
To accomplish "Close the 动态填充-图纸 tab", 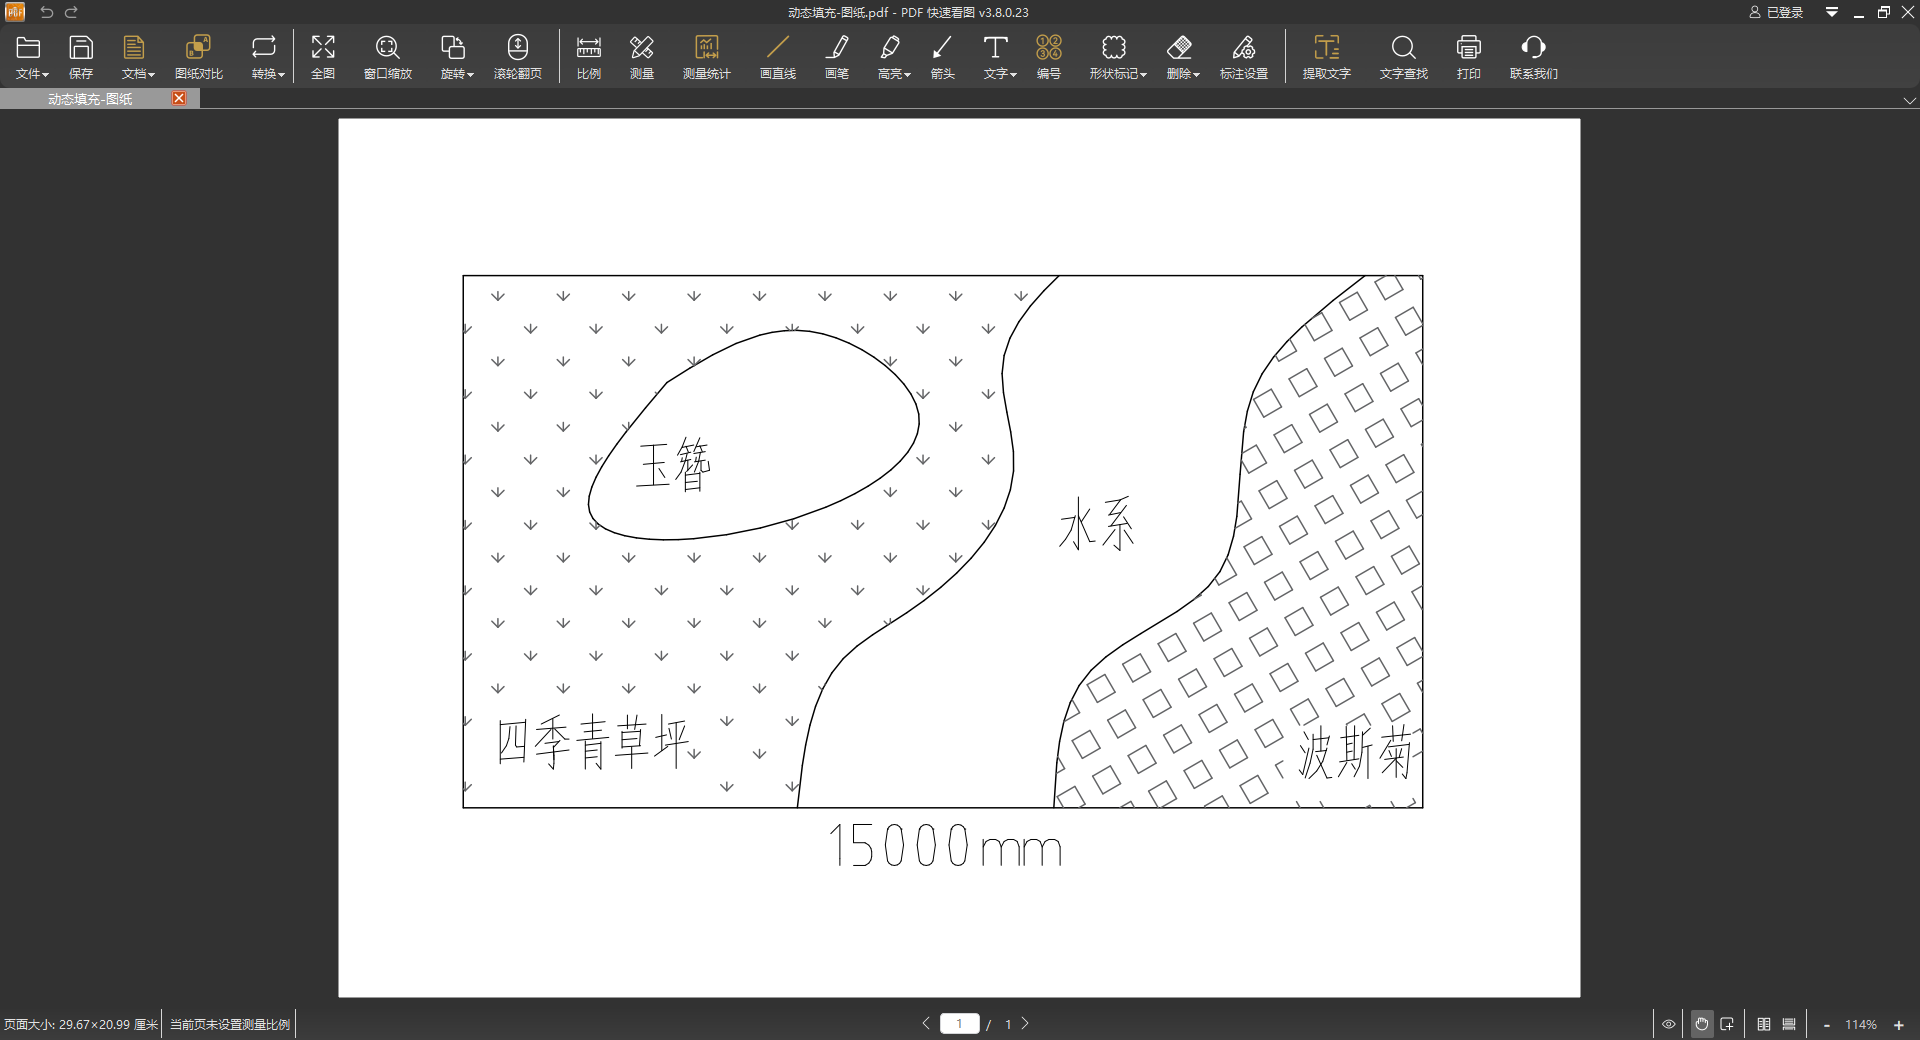I will [x=179, y=98].
